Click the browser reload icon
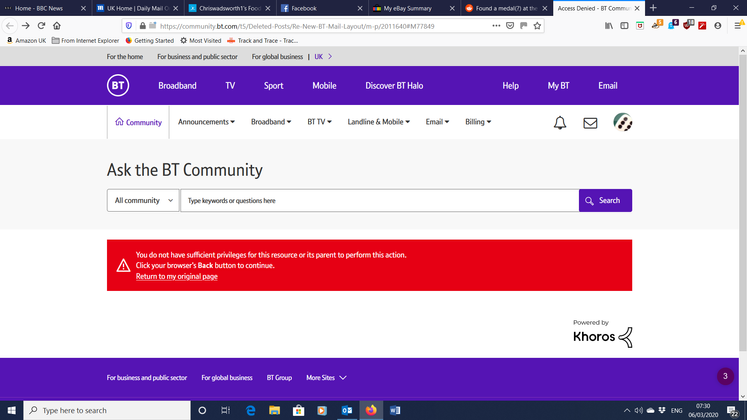 point(41,25)
